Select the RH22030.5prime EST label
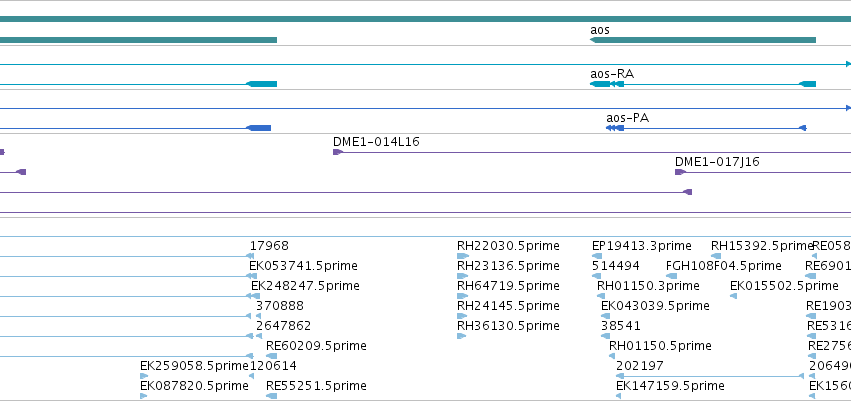 pos(508,246)
